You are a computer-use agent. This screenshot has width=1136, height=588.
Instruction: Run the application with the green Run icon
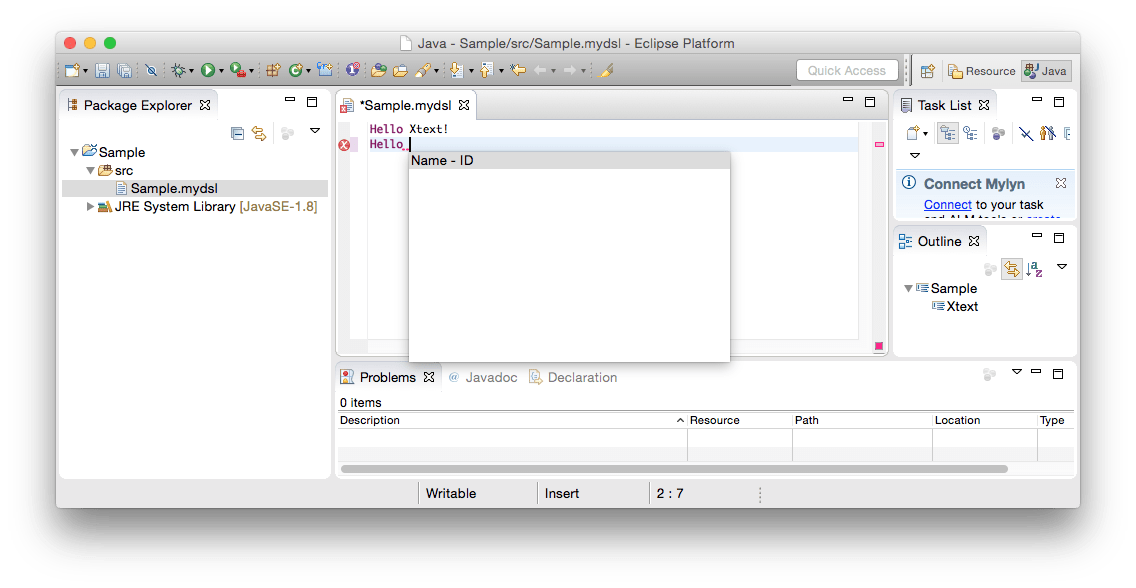click(207, 70)
